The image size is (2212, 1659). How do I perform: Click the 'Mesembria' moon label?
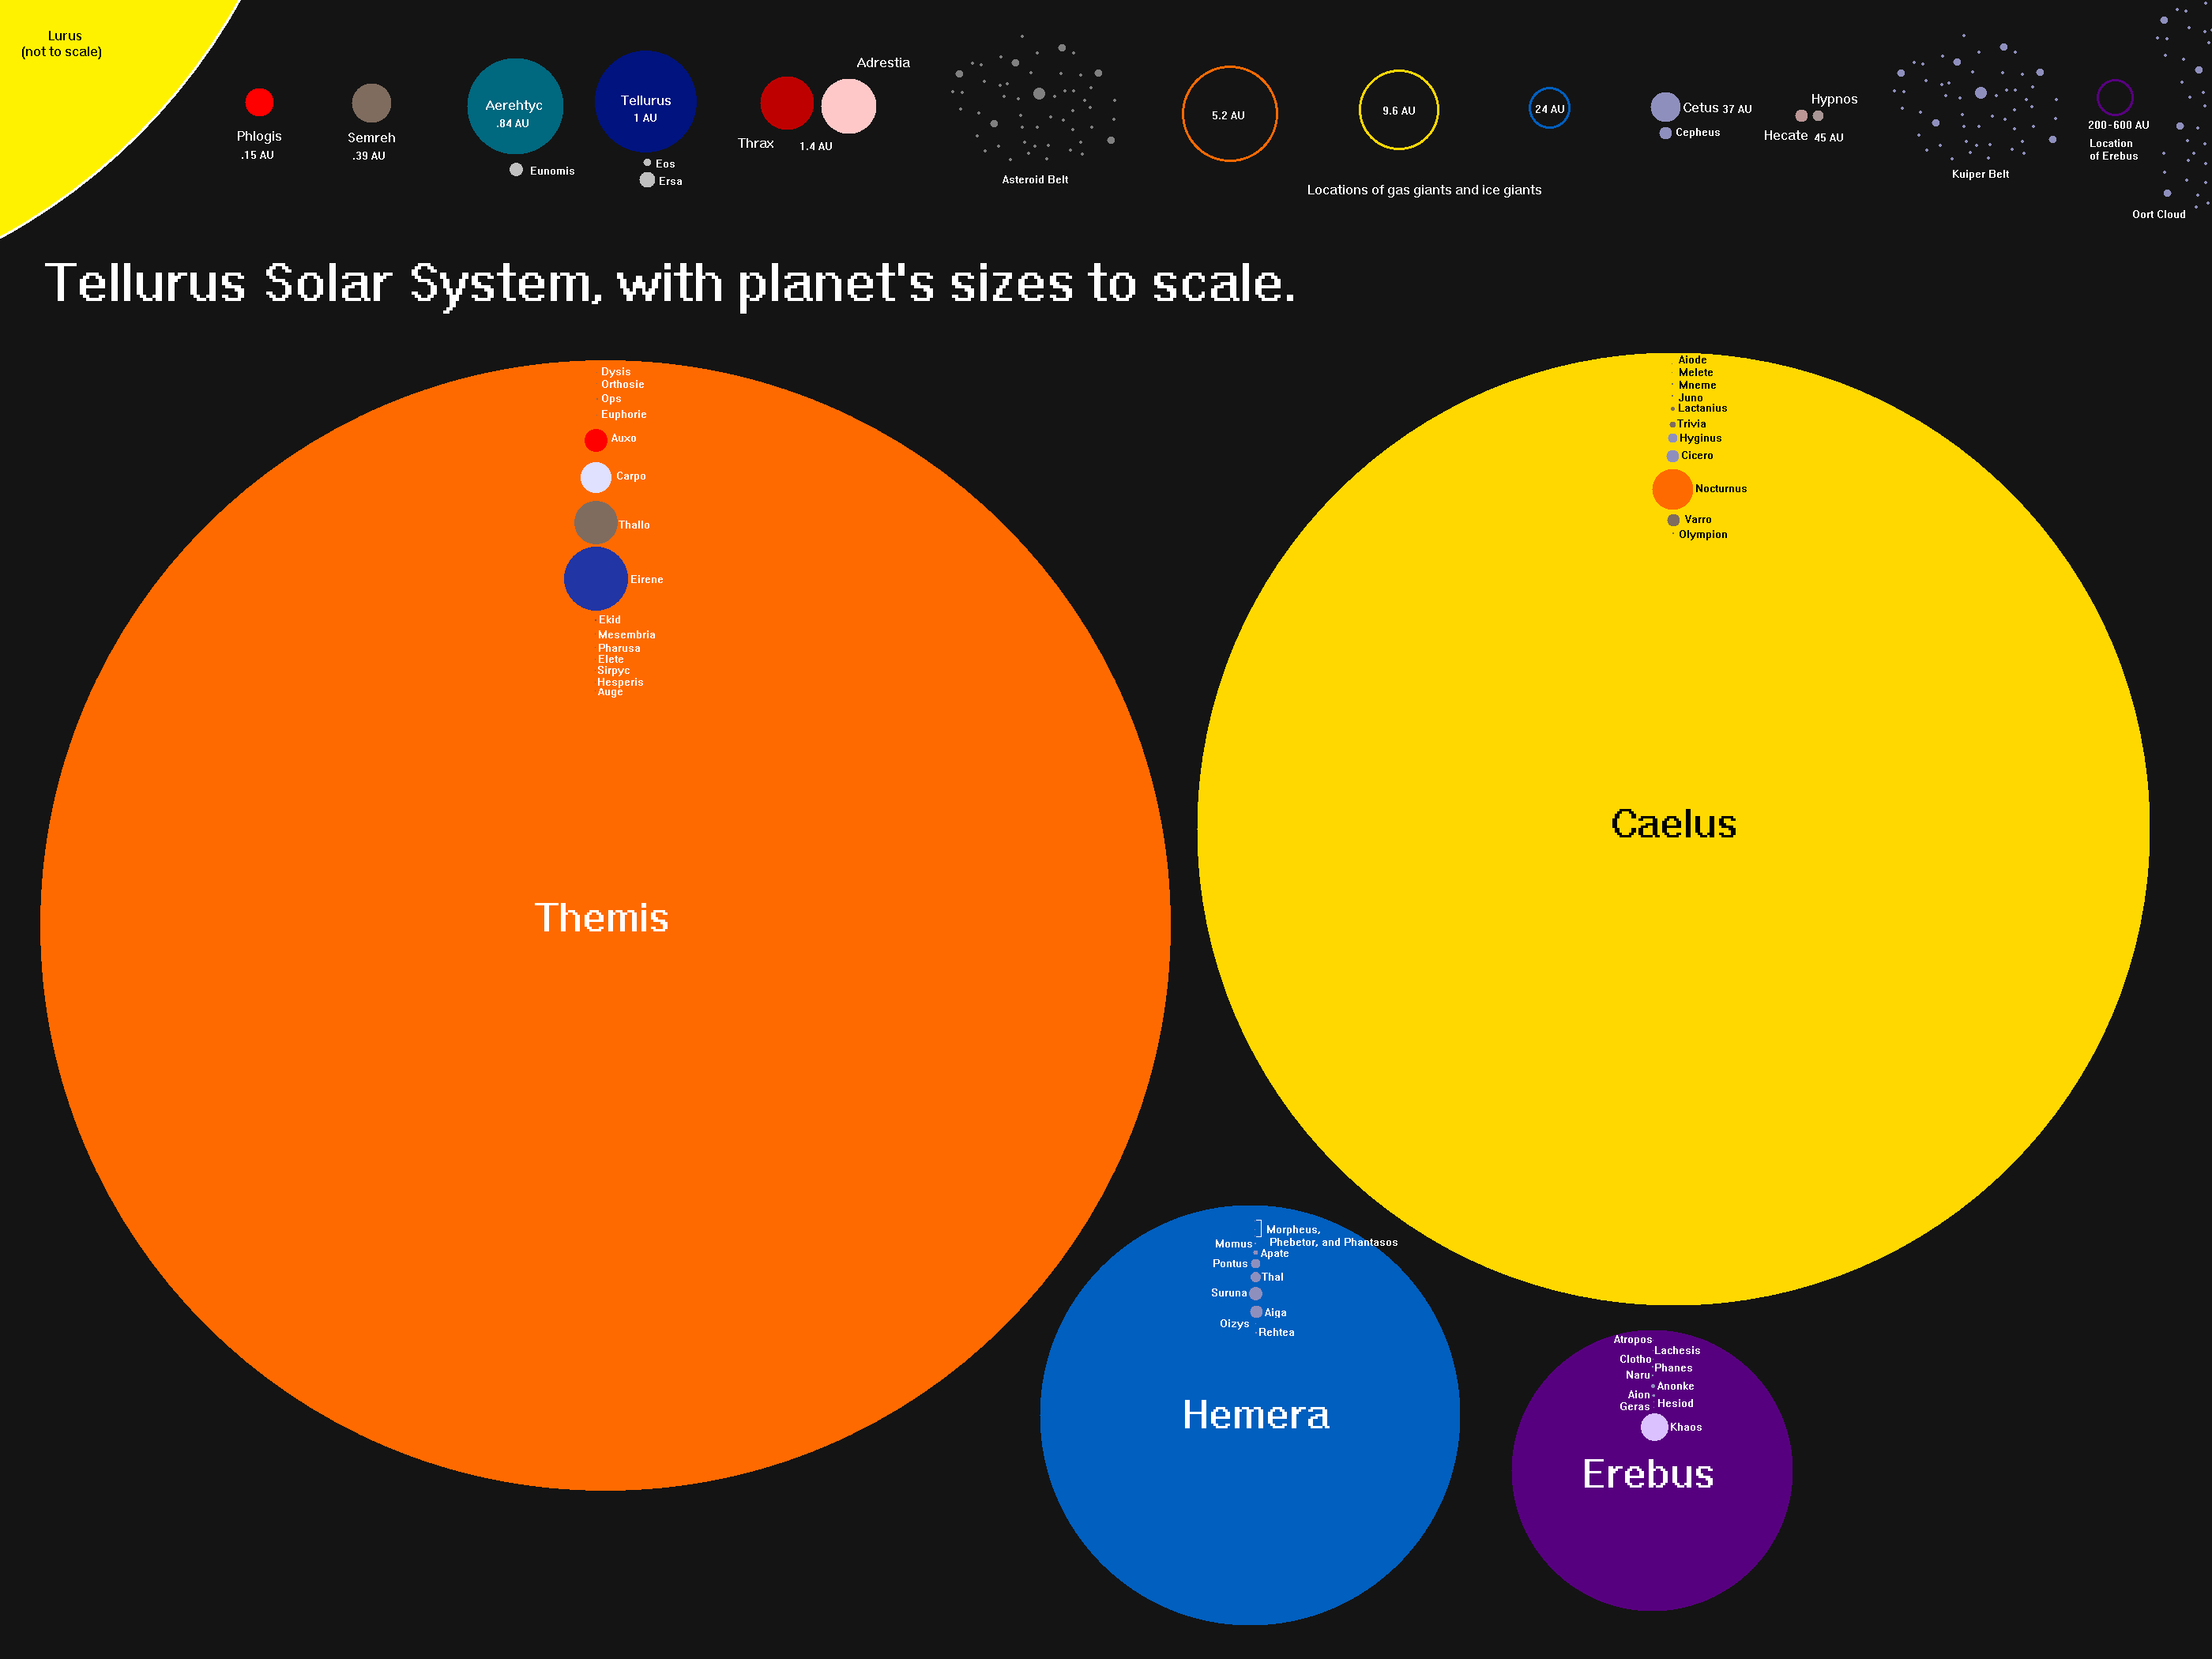click(627, 635)
